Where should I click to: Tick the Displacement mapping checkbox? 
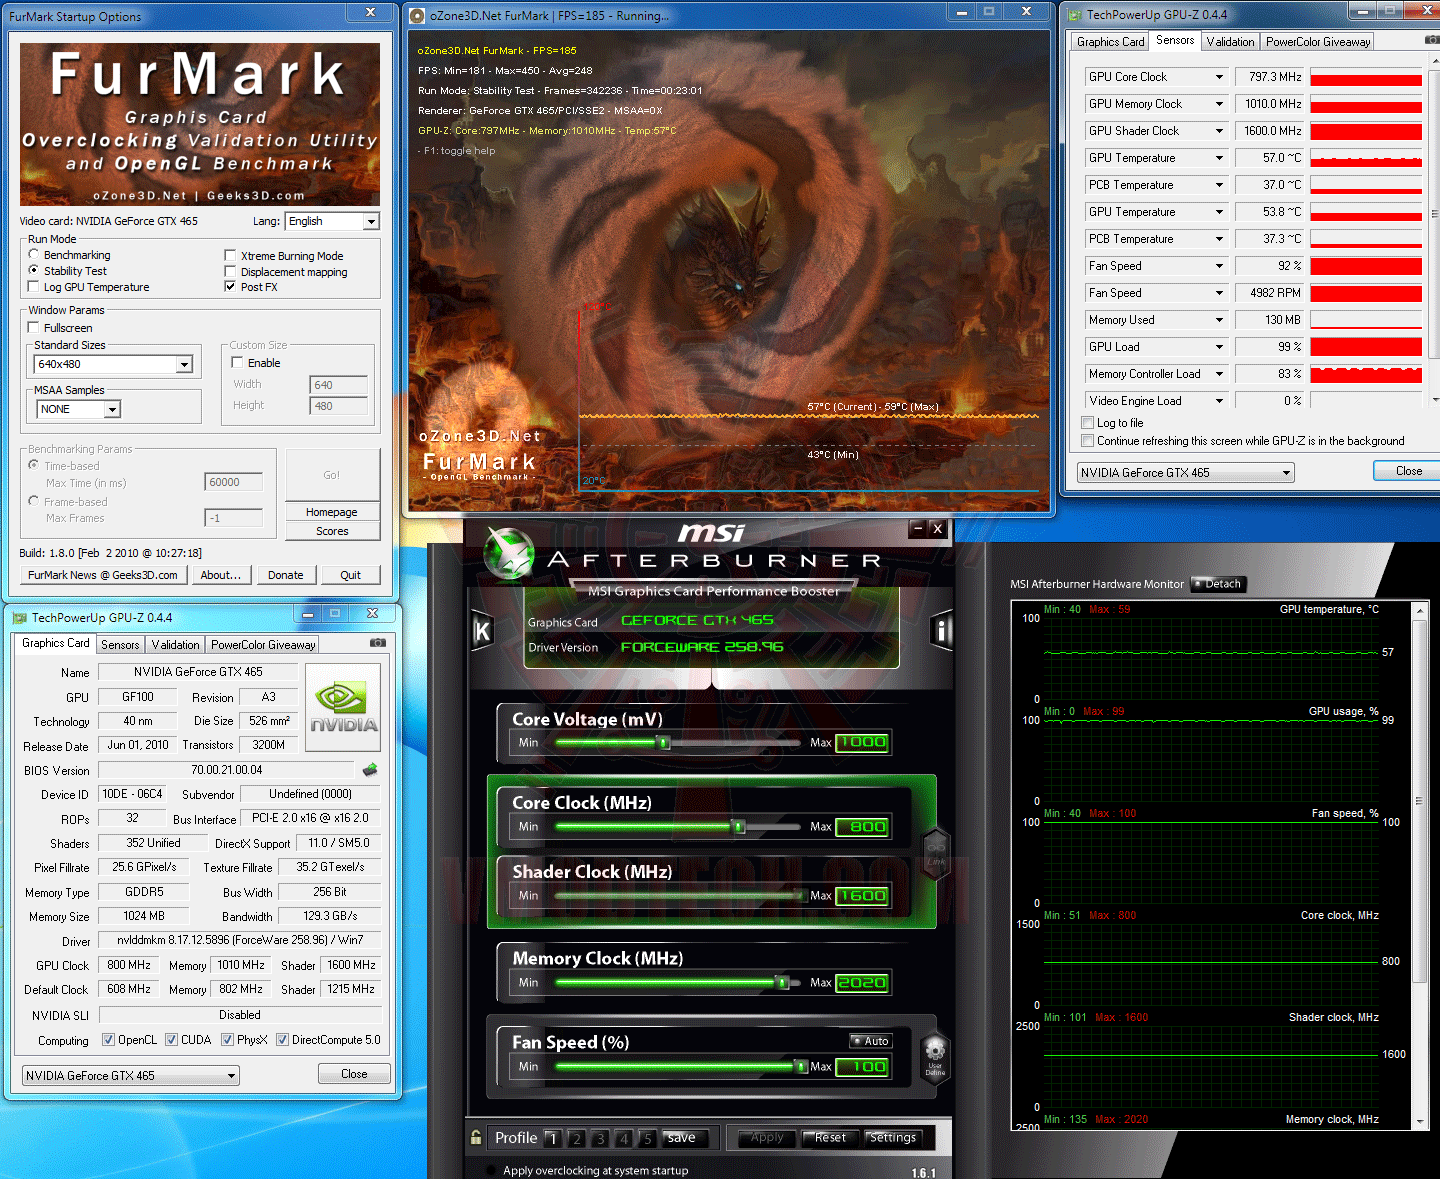(x=230, y=272)
